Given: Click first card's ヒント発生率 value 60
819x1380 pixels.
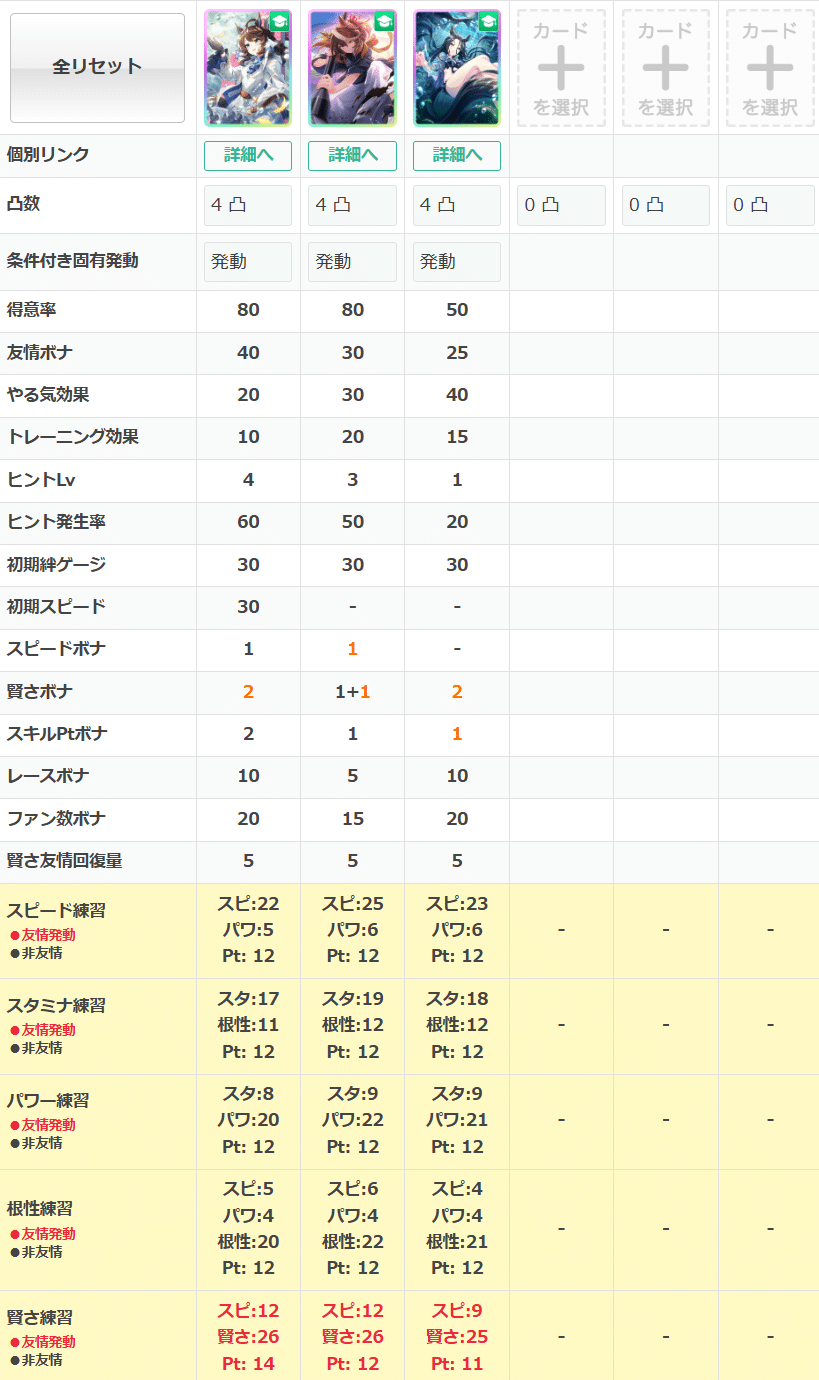Looking at the screenshot, I should (248, 522).
